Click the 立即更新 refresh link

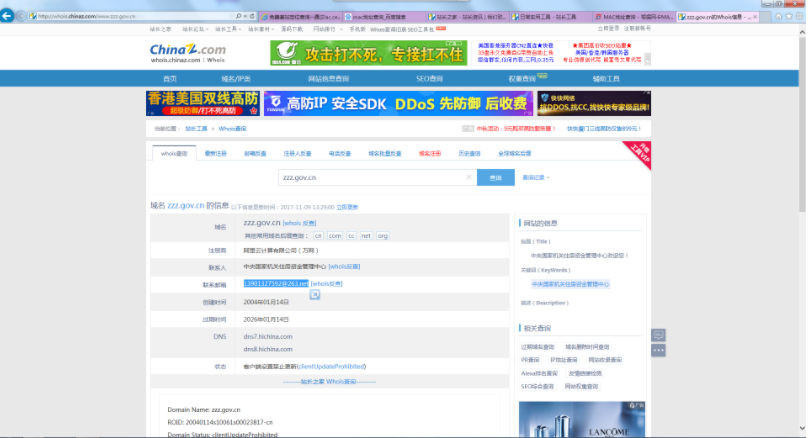coord(347,207)
